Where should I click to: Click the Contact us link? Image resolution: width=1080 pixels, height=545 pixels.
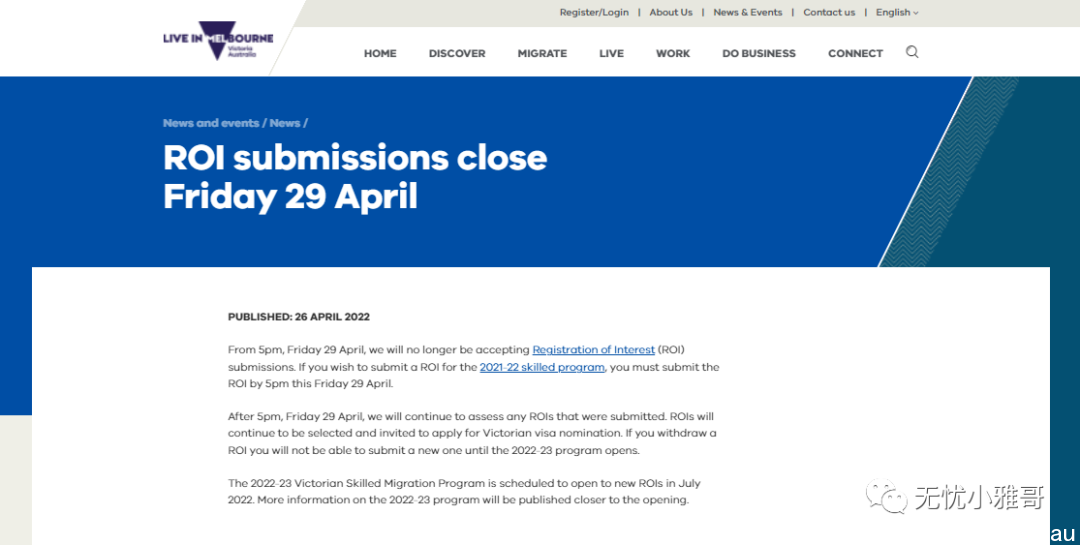click(x=829, y=12)
